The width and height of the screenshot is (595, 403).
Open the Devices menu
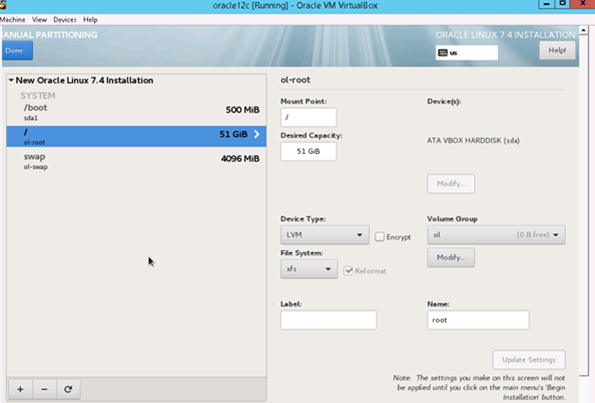click(65, 20)
